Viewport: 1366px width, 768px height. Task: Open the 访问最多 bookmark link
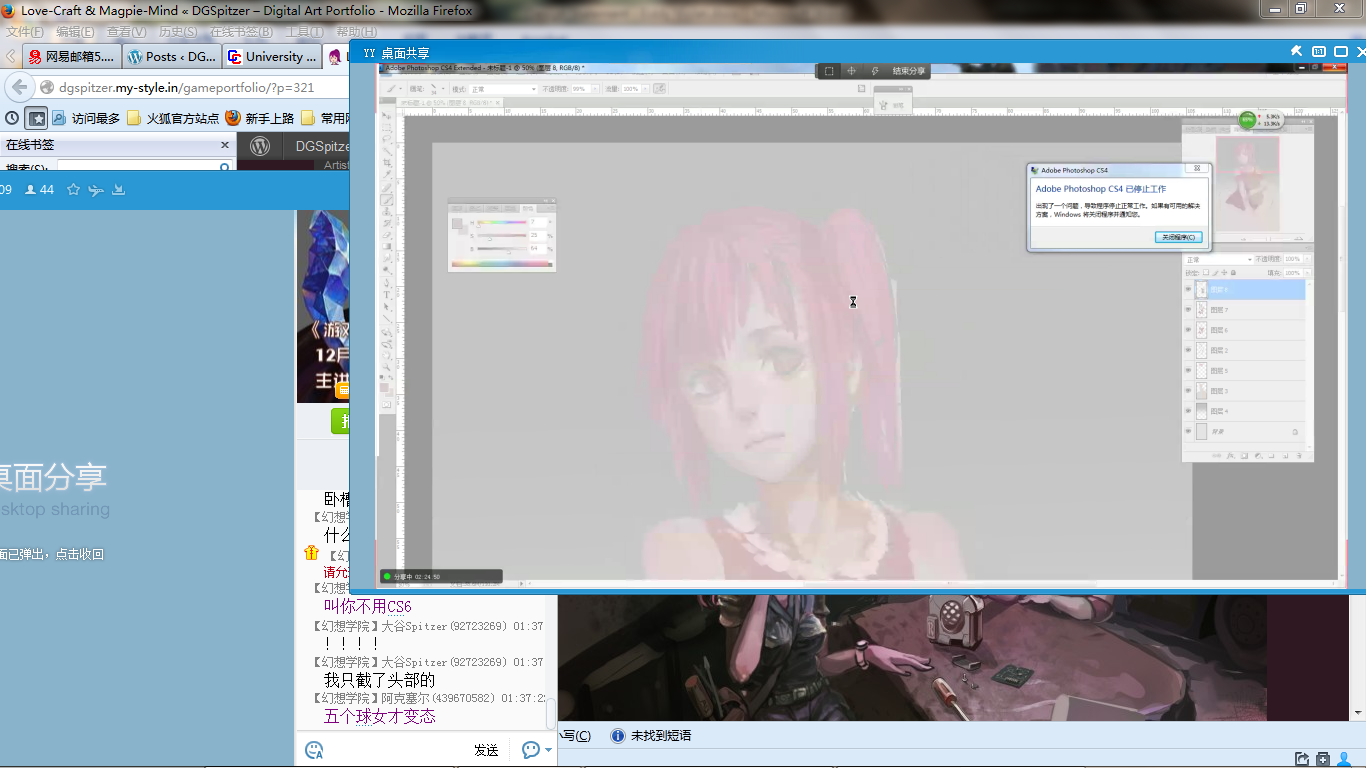[86, 118]
